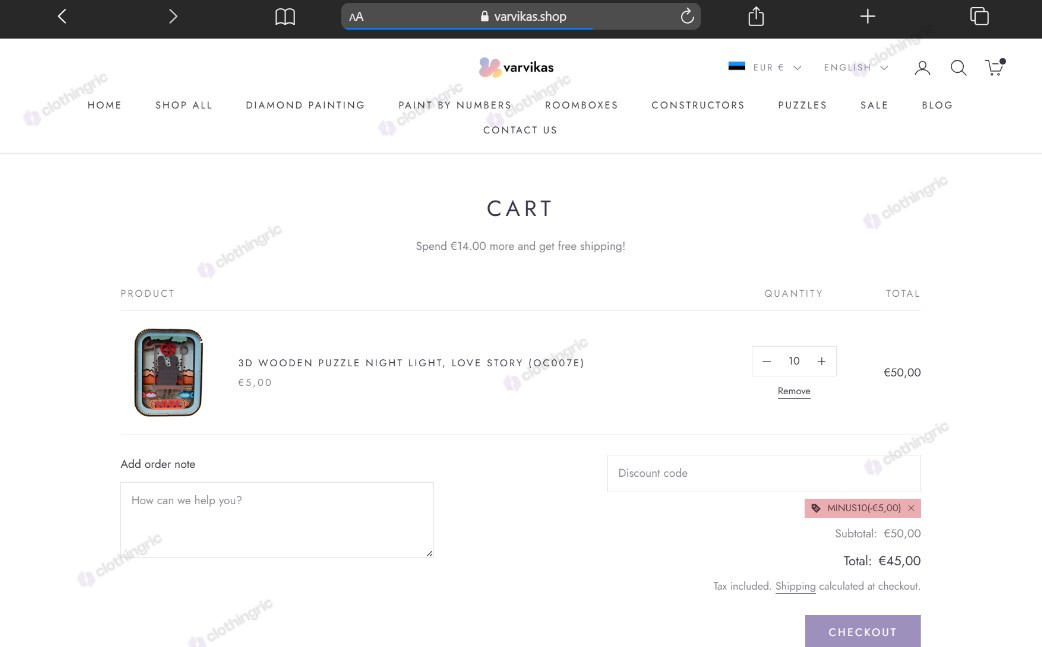Click the varvikas.shop address bar
The width and height of the screenshot is (1042, 647).
[x=521, y=17]
